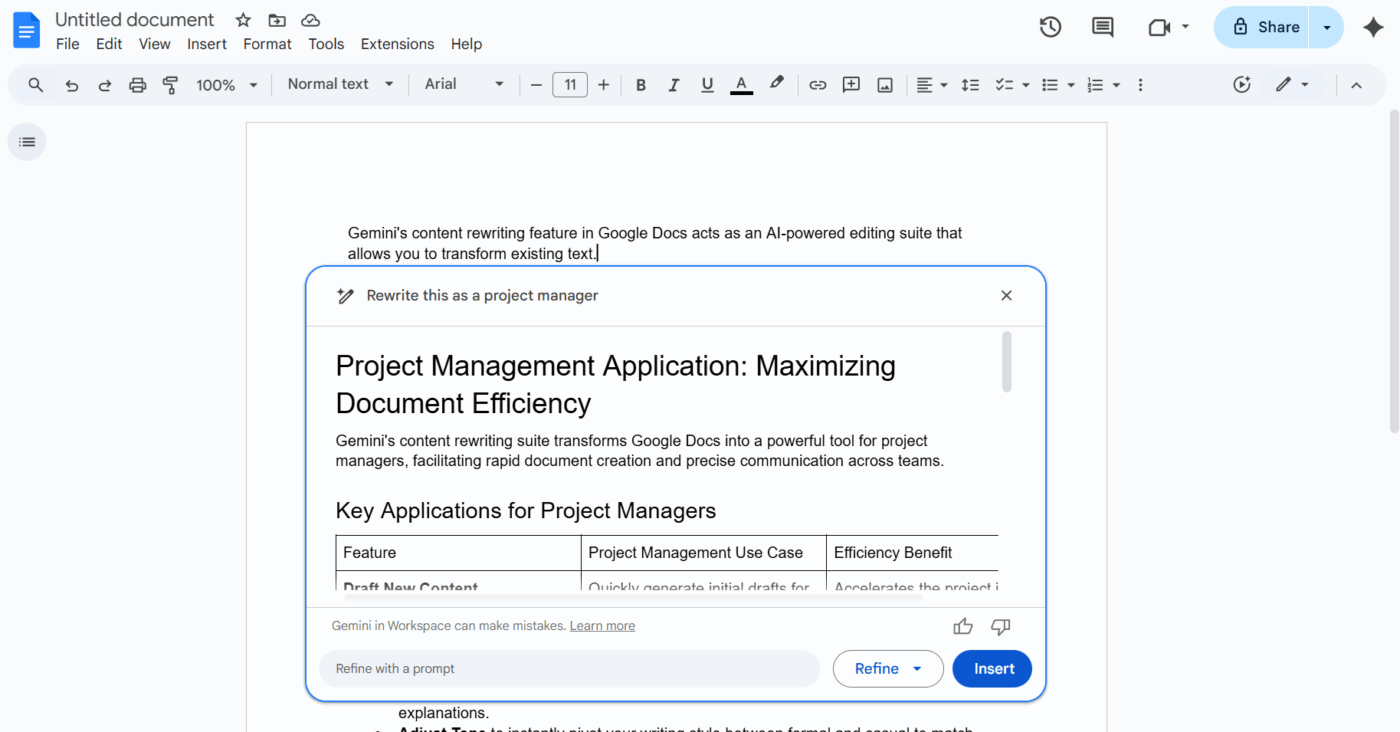Click the insert image icon
The image size is (1400, 732).
pos(884,85)
